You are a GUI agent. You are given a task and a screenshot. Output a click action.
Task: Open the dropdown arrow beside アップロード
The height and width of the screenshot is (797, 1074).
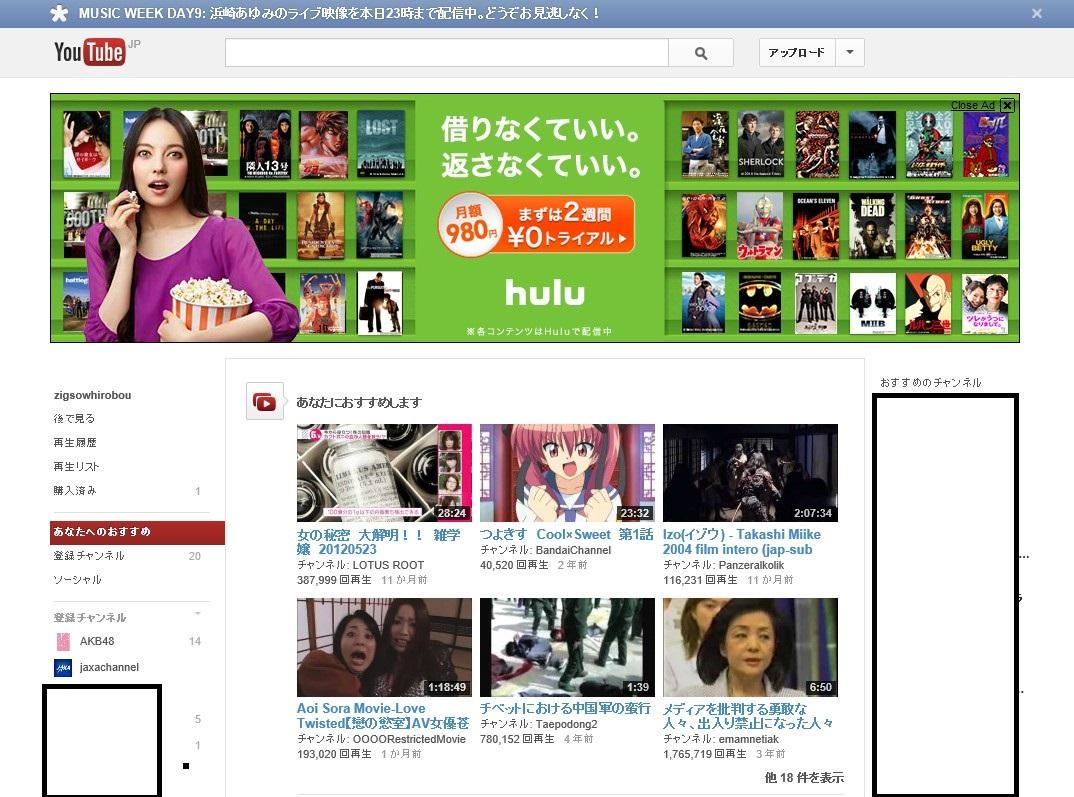pos(850,53)
